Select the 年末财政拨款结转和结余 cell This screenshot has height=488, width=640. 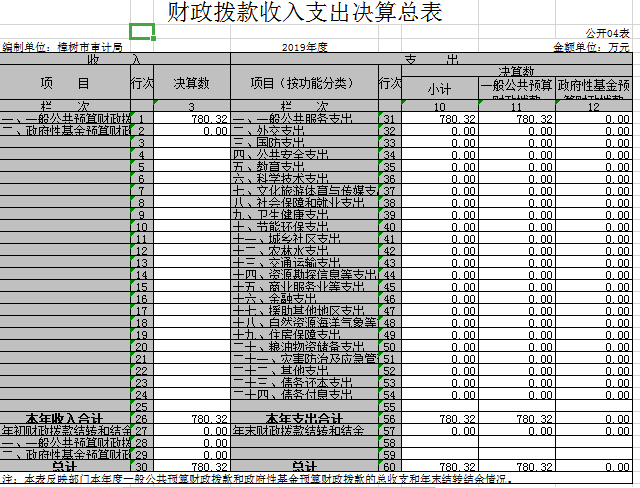[304, 430]
